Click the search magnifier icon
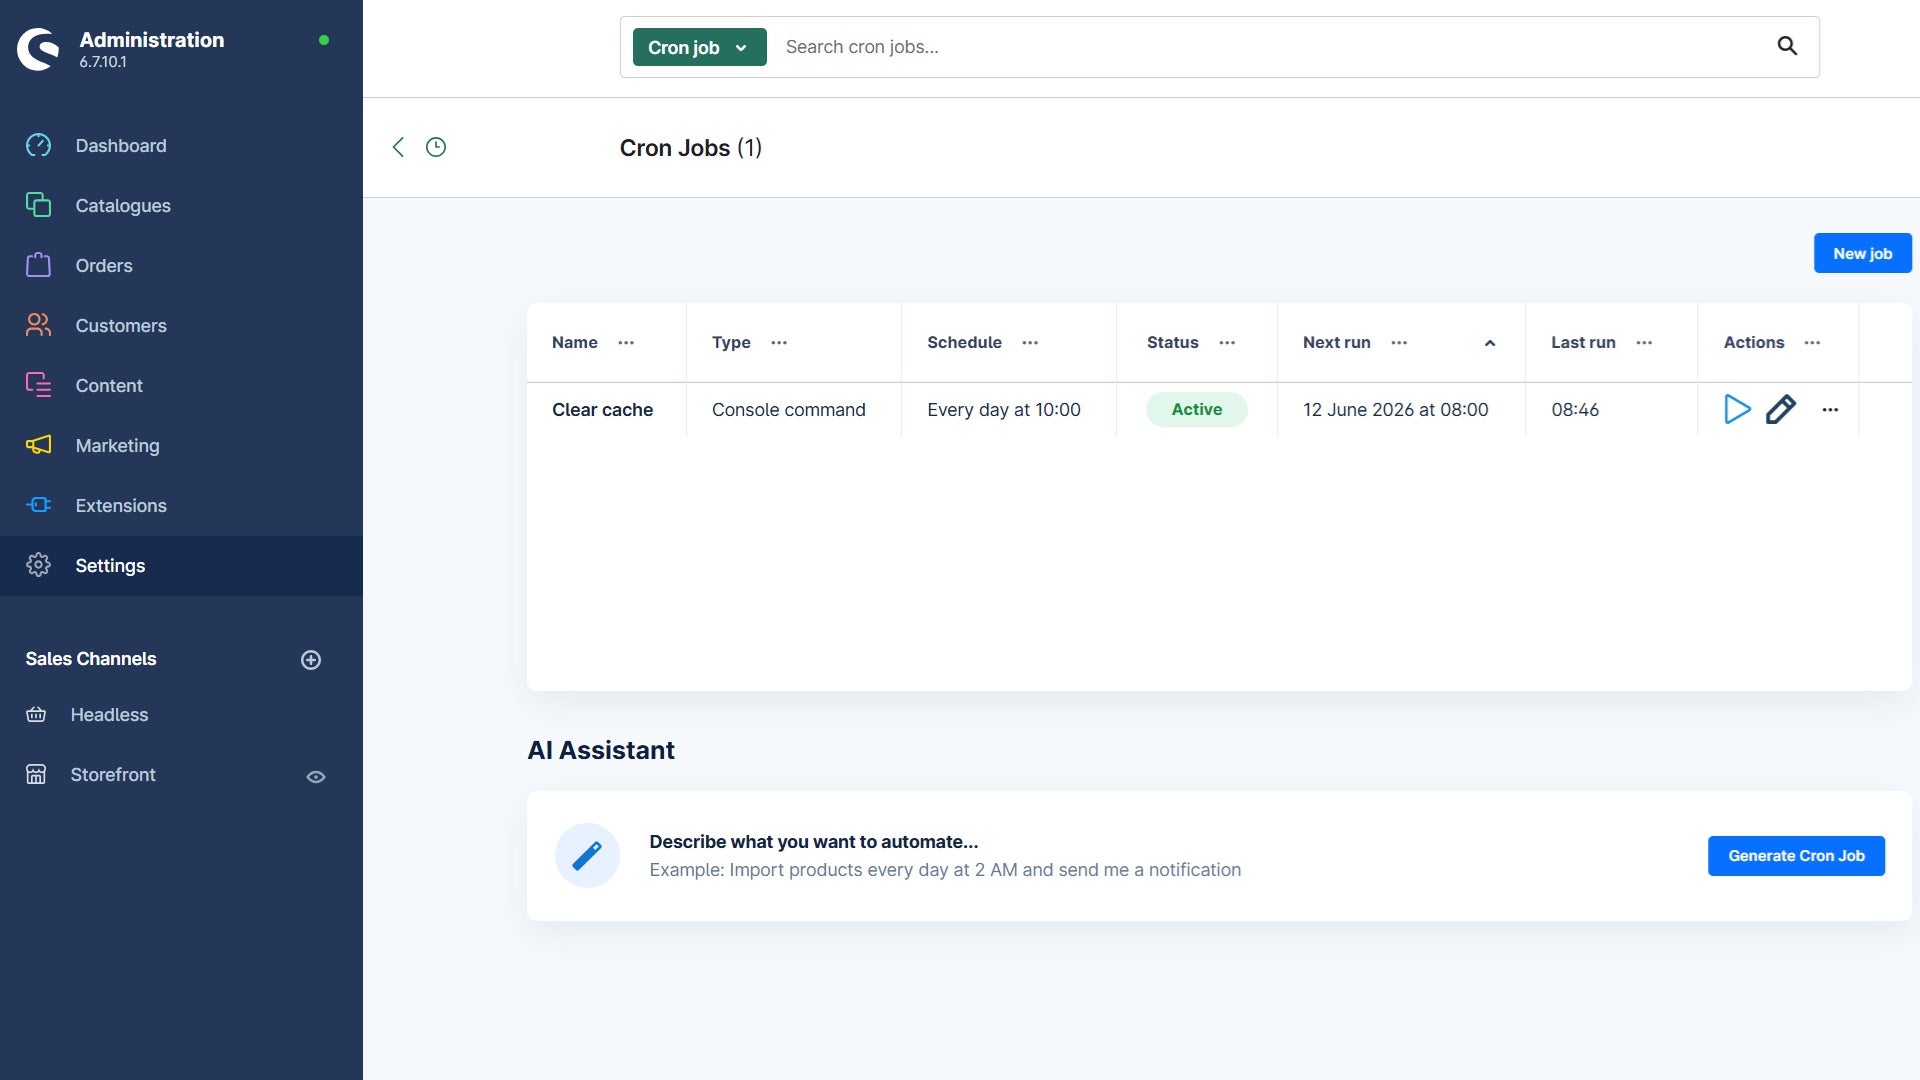Image resolution: width=1920 pixels, height=1080 pixels. (1787, 46)
